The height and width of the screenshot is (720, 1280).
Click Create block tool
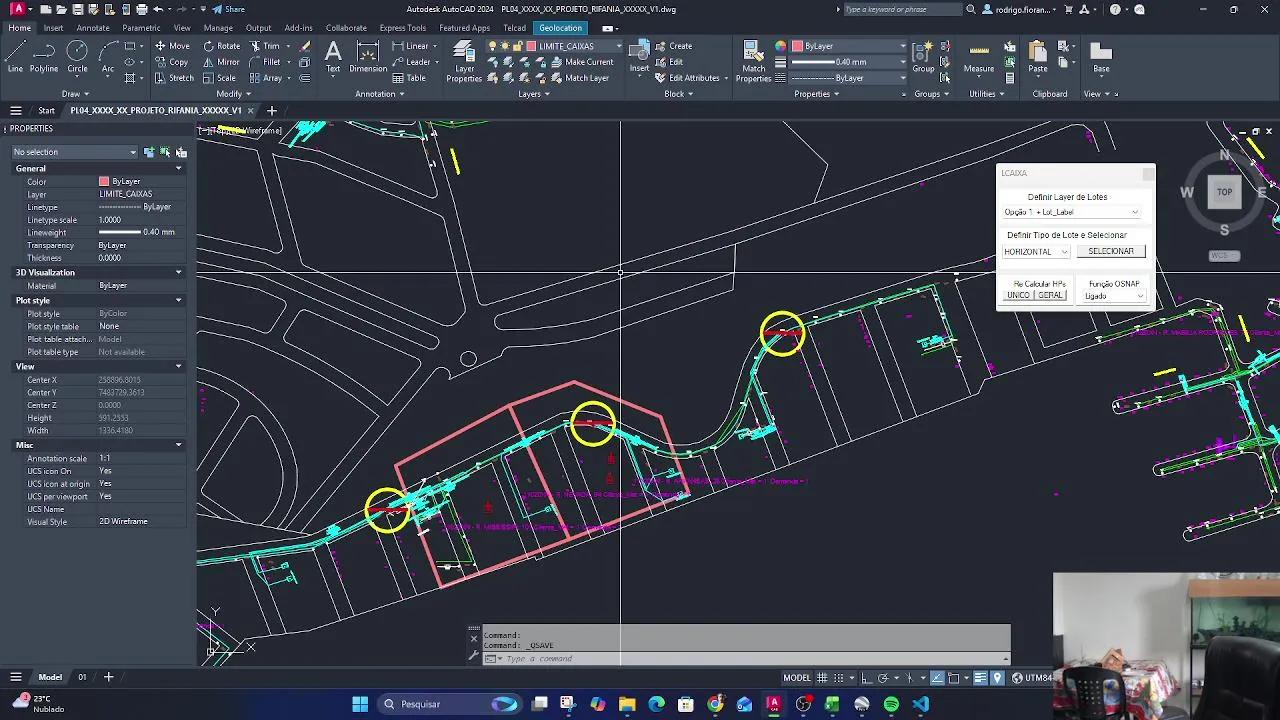673,46
